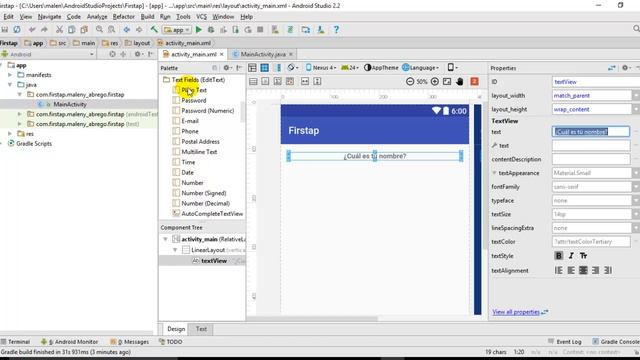Click the Scroll from Source target icon
The height and width of the screenshot is (360, 640).
[112, 54]
